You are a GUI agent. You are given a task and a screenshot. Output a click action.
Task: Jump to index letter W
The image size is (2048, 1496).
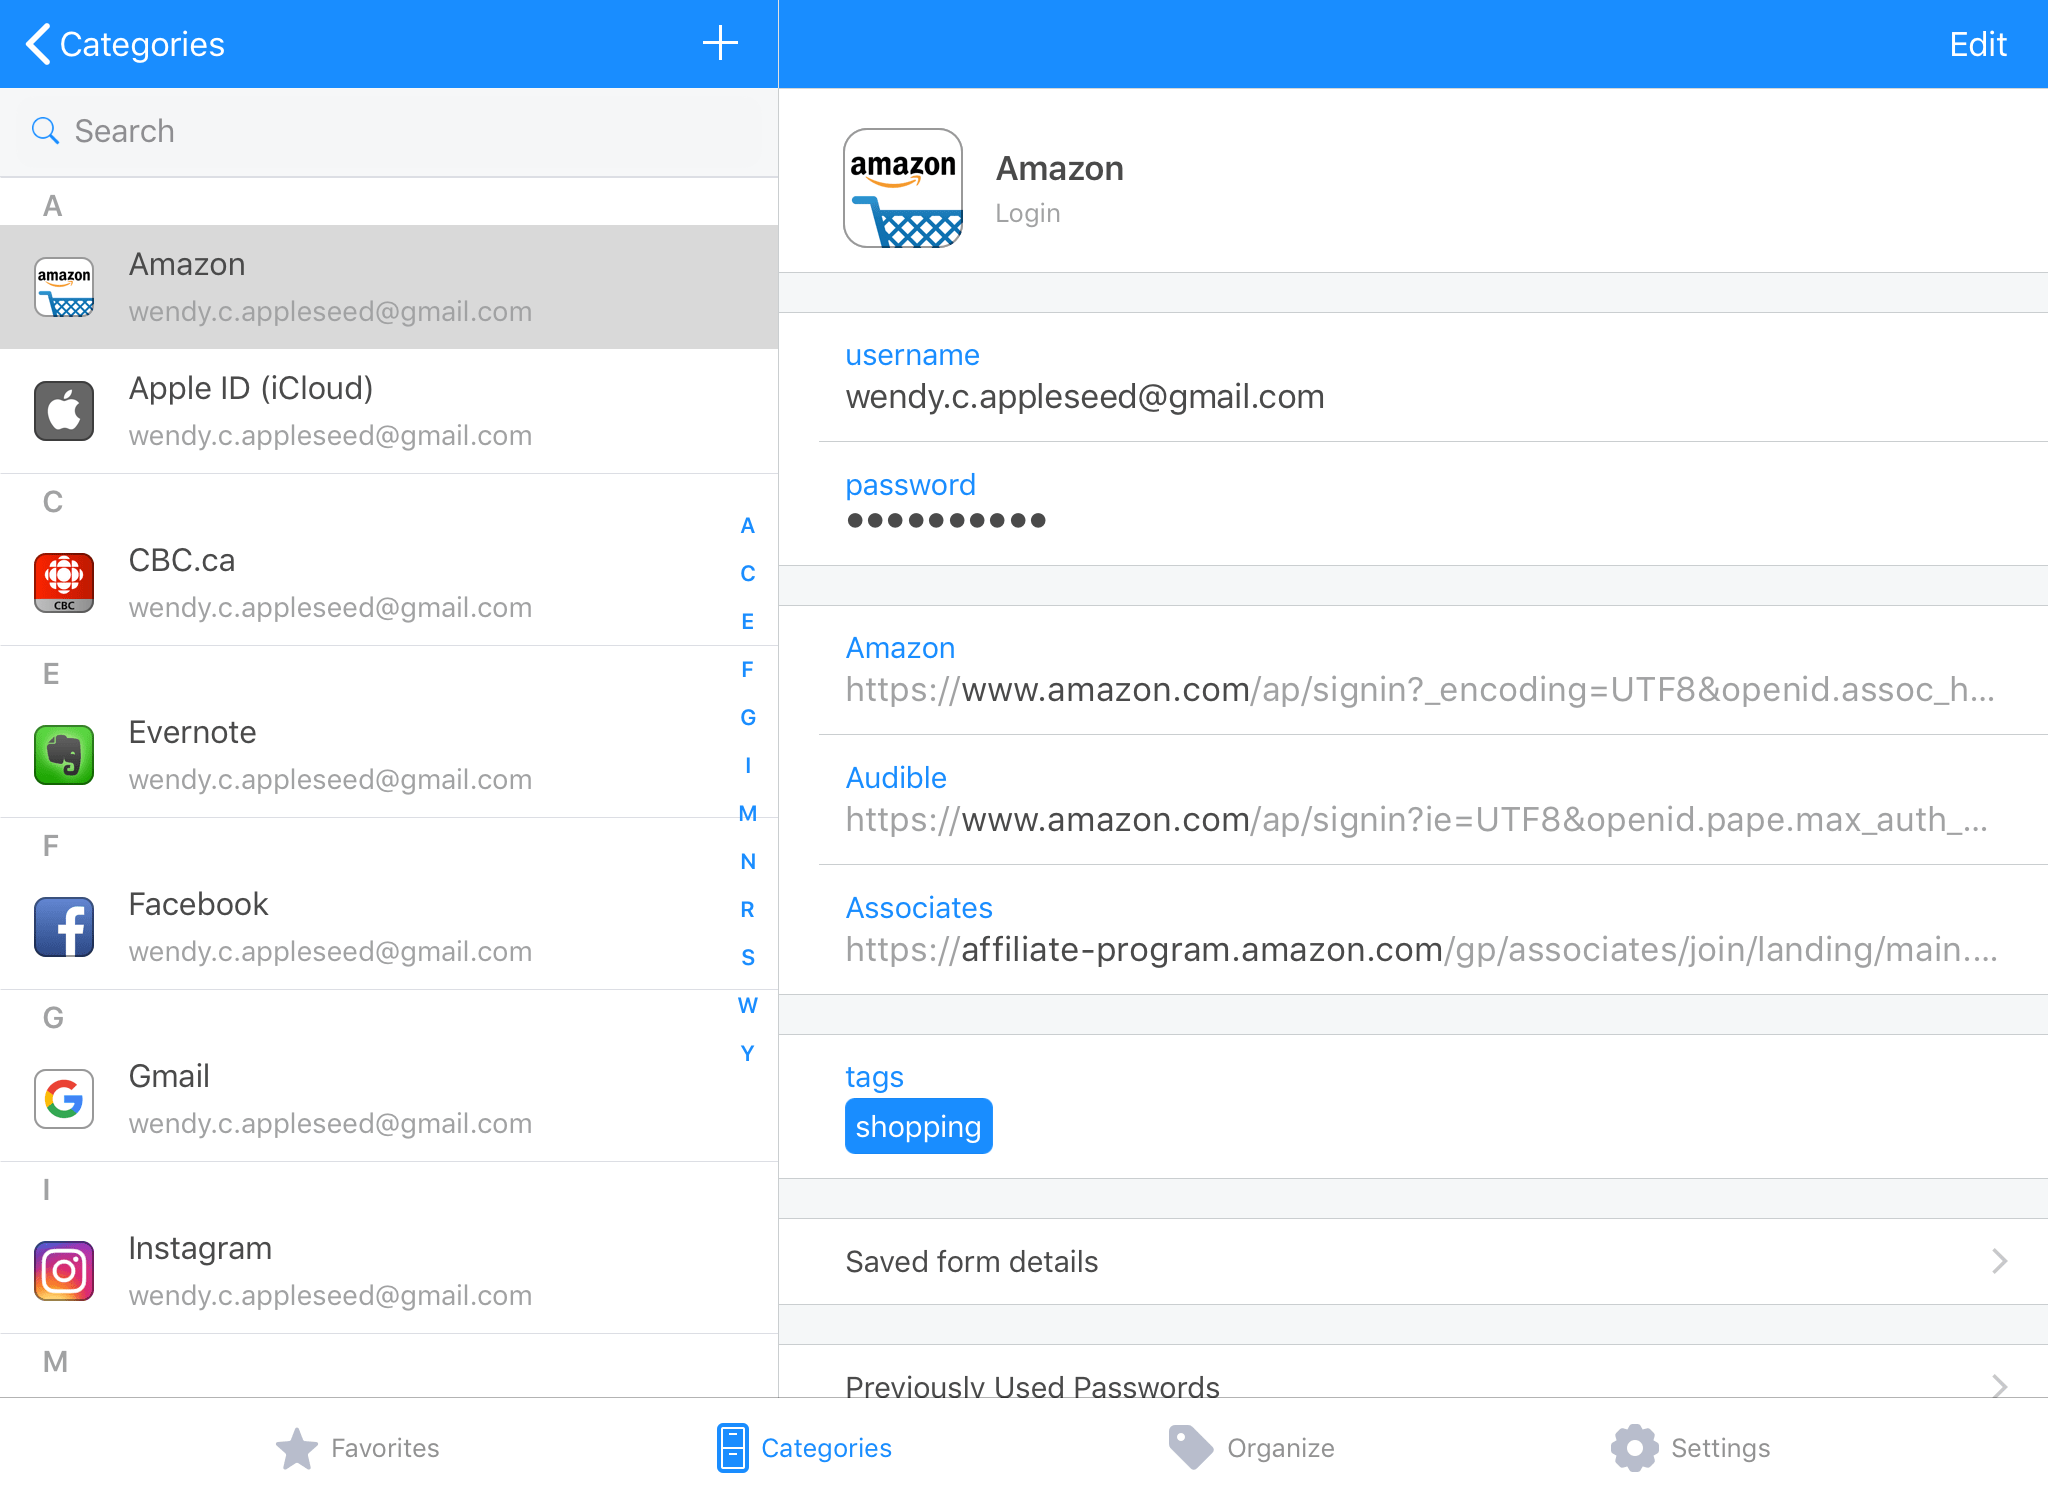747,1006
